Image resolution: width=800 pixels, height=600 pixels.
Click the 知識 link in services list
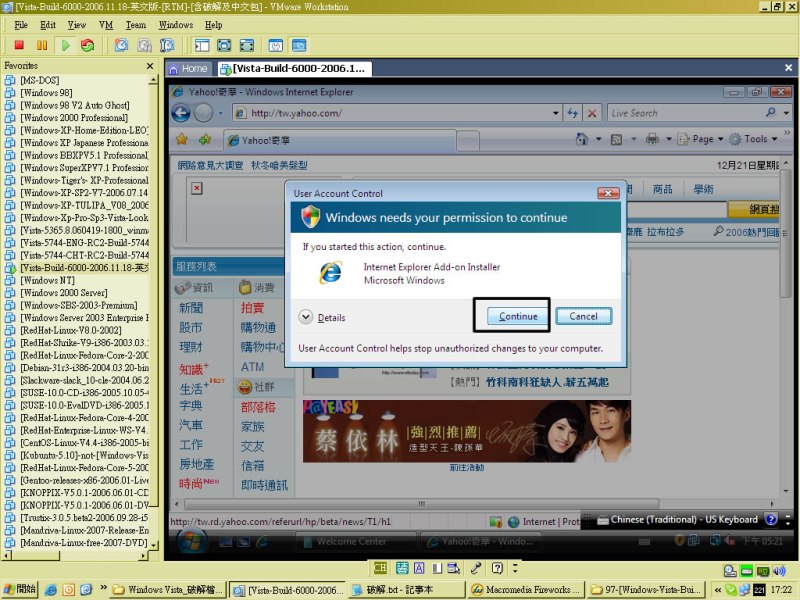191,369
